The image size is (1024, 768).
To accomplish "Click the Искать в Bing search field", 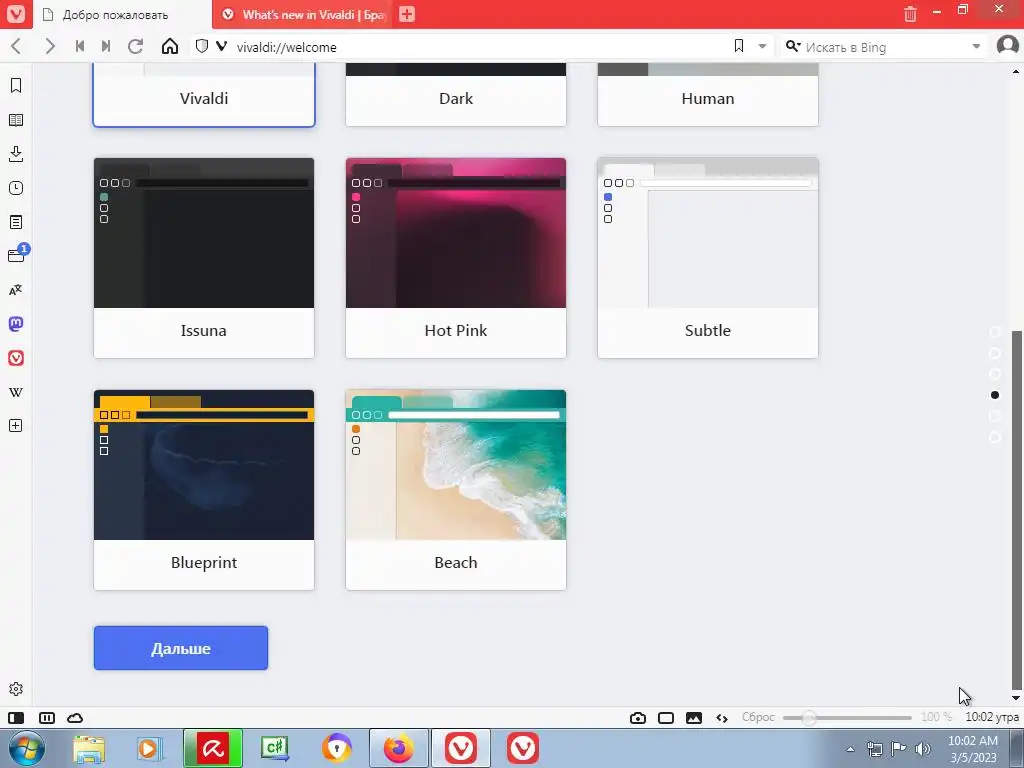I will pos(885,47).
